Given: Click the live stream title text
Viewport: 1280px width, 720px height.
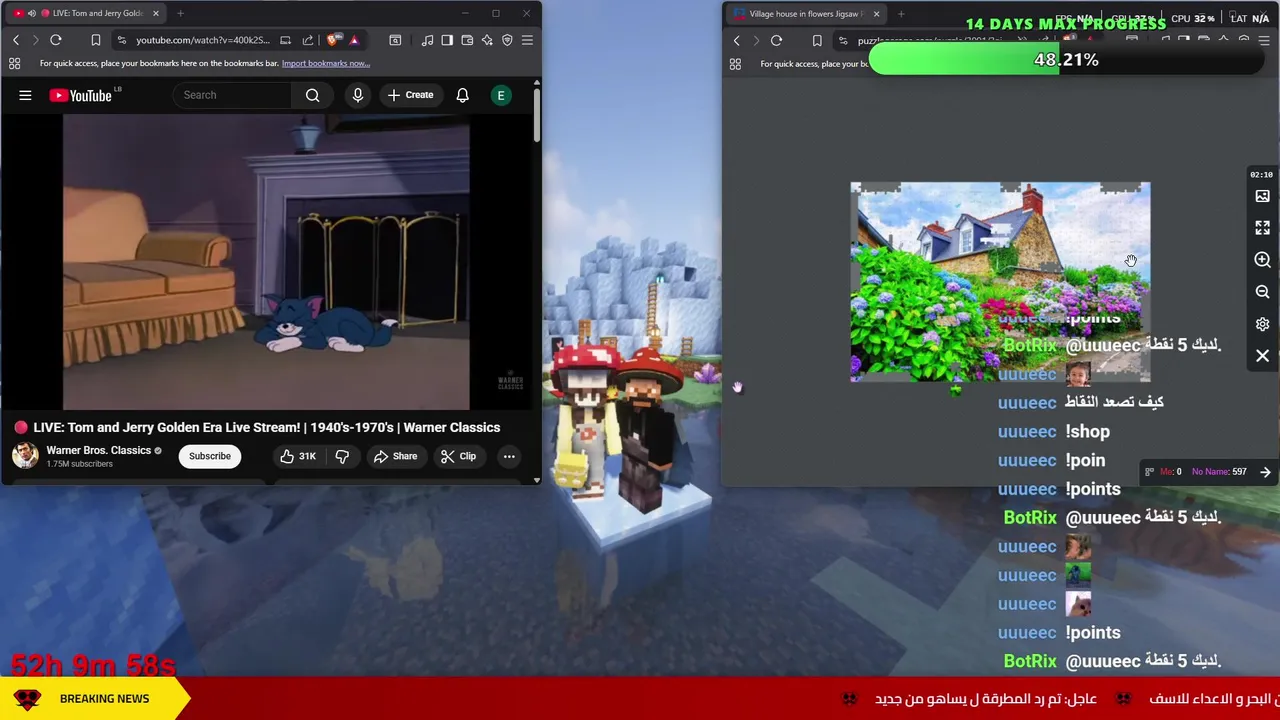Looking at the screenshot, I should pos(267,427).
